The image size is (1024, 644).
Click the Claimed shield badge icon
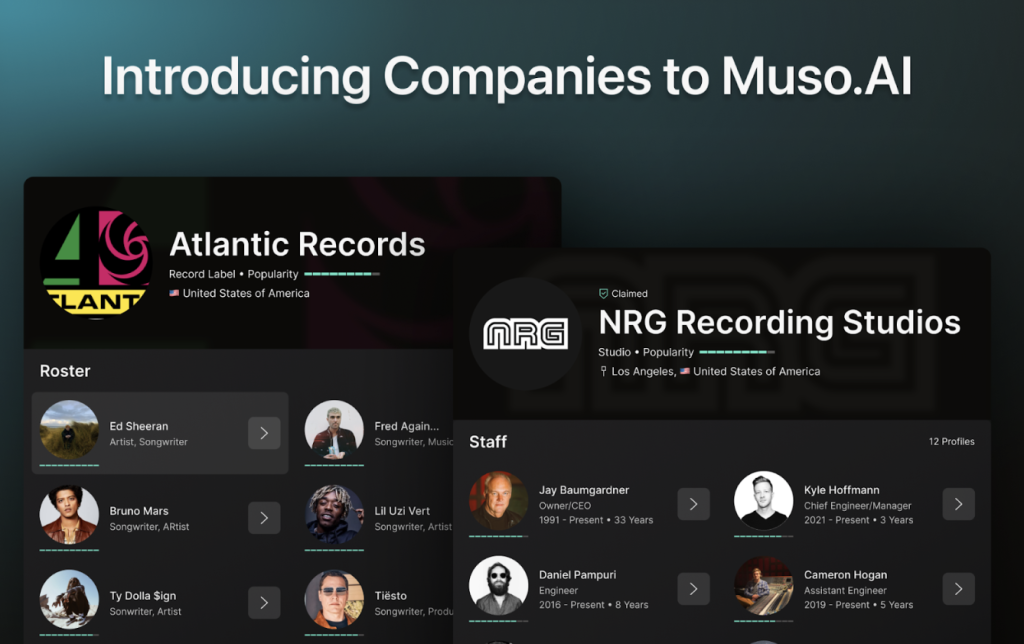coord(603,294)
